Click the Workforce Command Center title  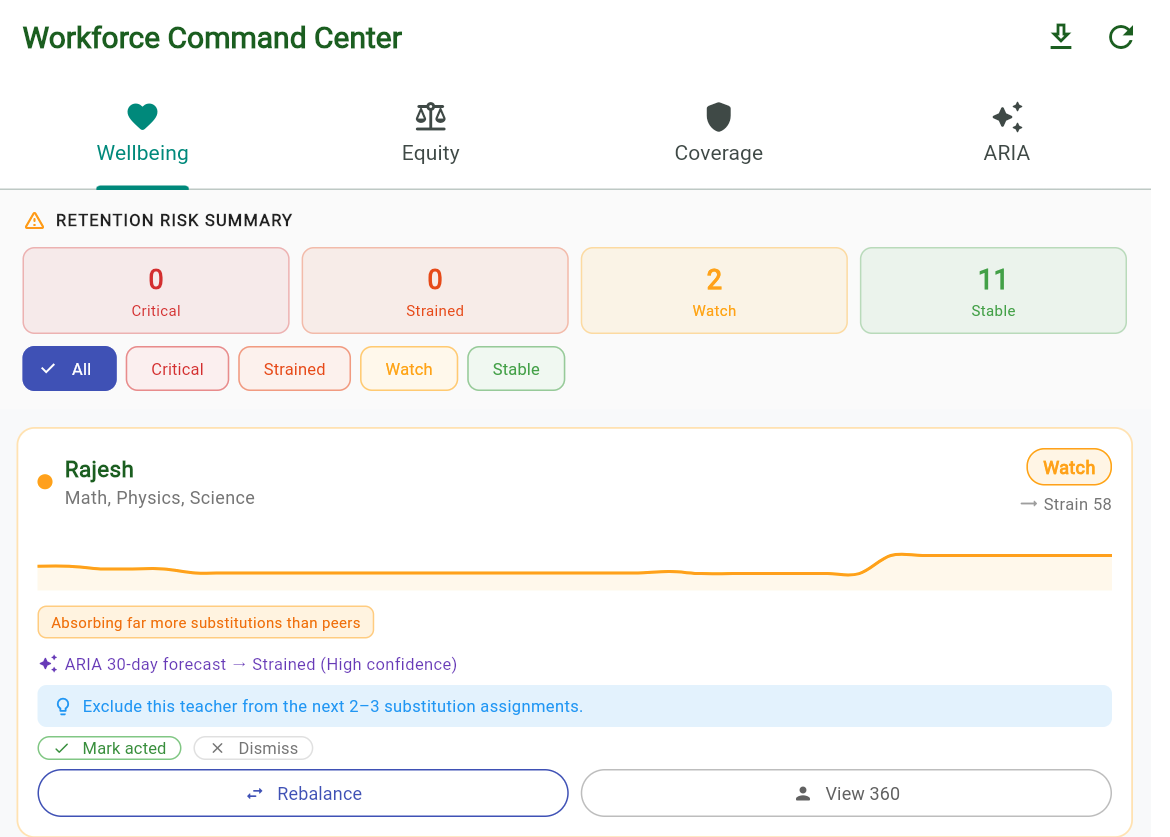coord(212,38)
